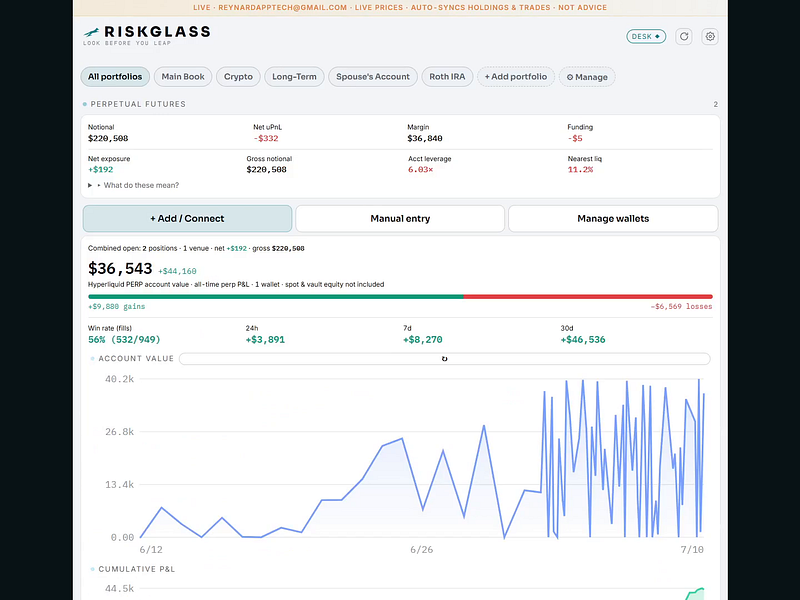Open the Crypto portfolio tab
The height and width of the screenshot is (600, 800).
pyautogui.click(x=238, y=77)
